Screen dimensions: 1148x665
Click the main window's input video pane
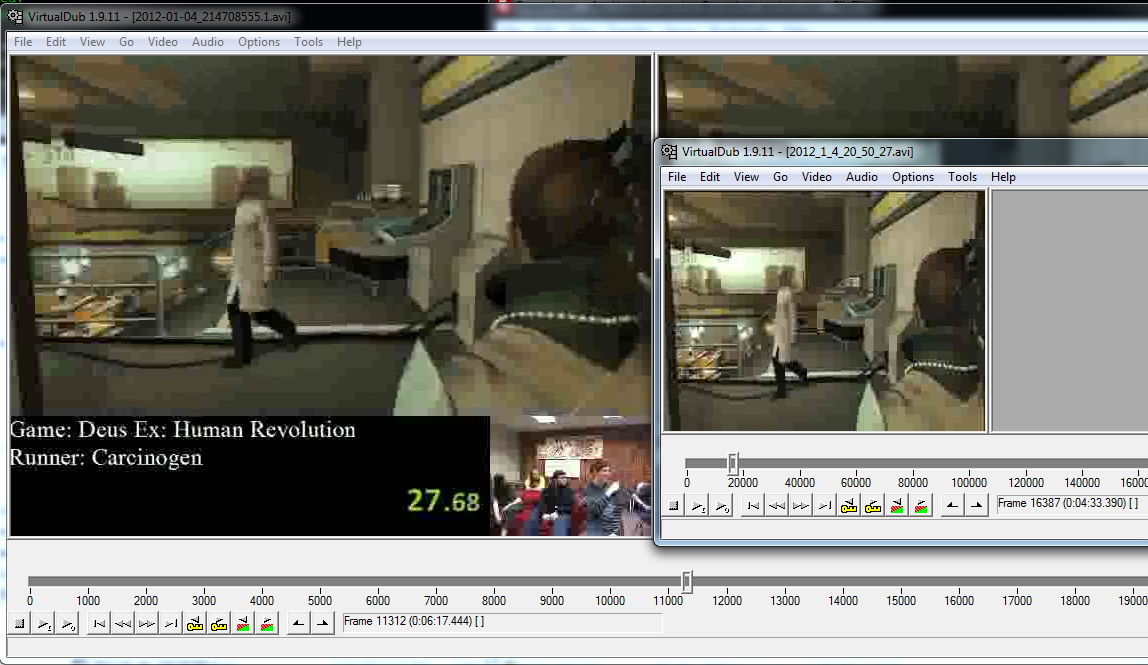330,296
